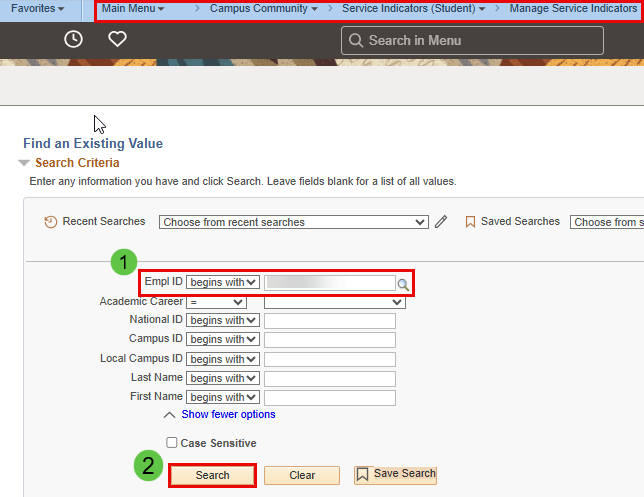The image size is (644, 497).
Task: Open the Service Indicators (Student) breadcrumb menu
Action: pyautogui.click(x=414, y=8)
